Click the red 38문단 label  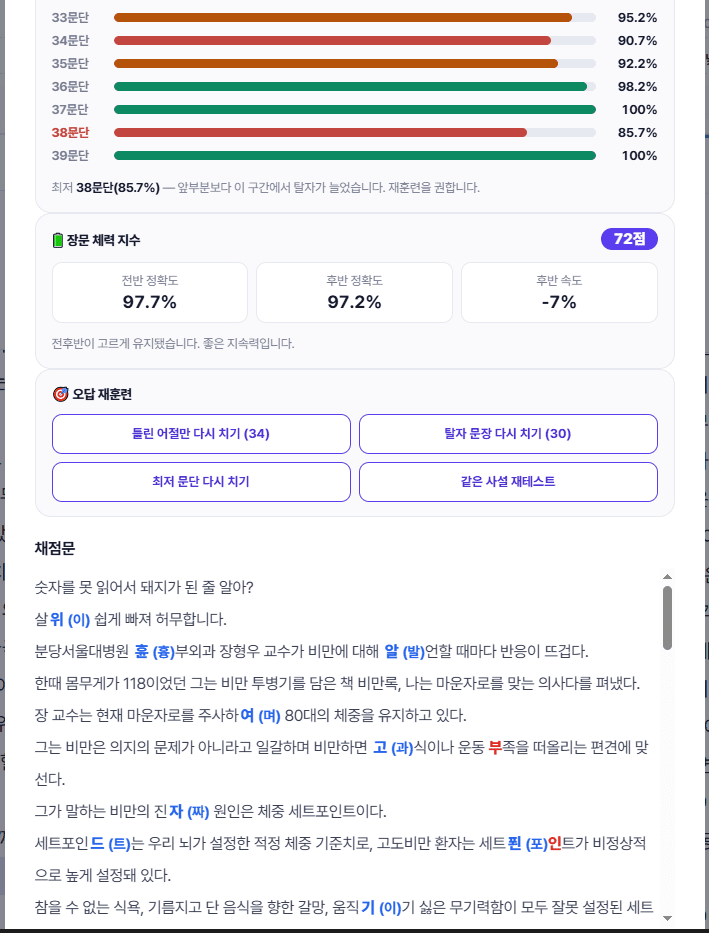click(x=70, y=133)
